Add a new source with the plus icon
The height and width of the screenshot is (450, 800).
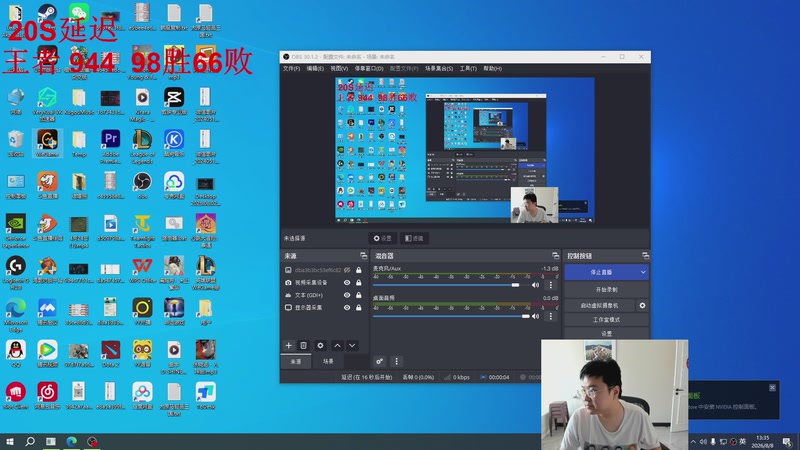click(288, 345)
